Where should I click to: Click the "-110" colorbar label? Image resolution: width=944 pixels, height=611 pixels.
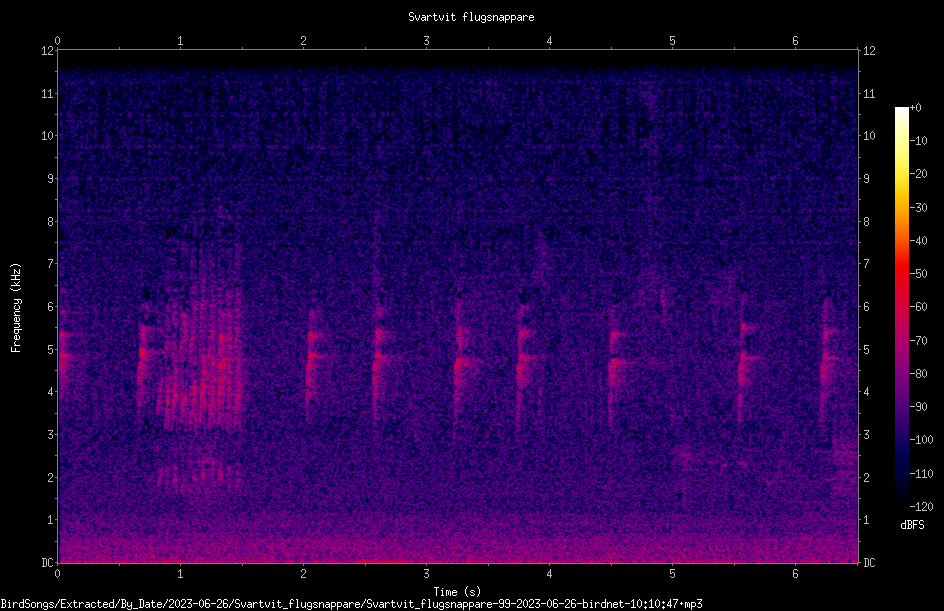pos(922,474)
